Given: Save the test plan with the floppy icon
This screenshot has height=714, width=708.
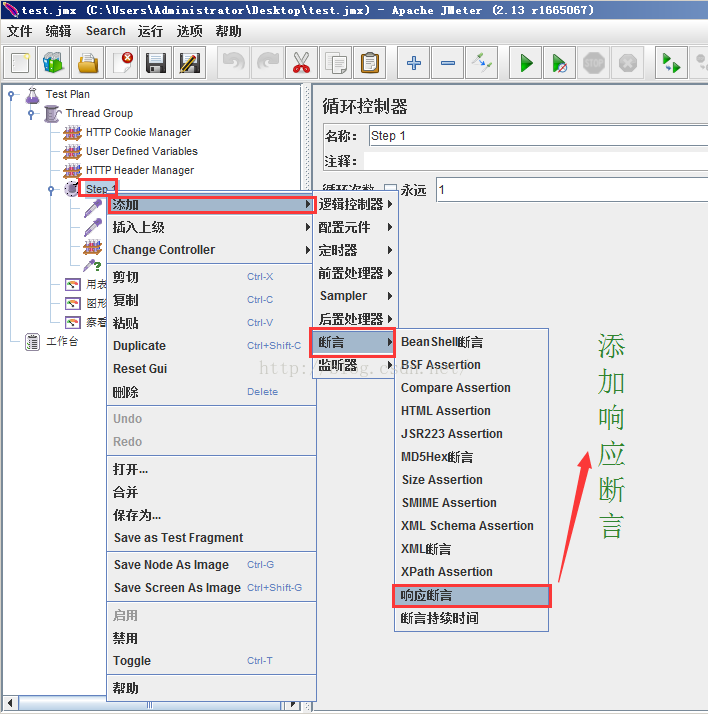Looking at the screenshot, I should tap(156, 63).
